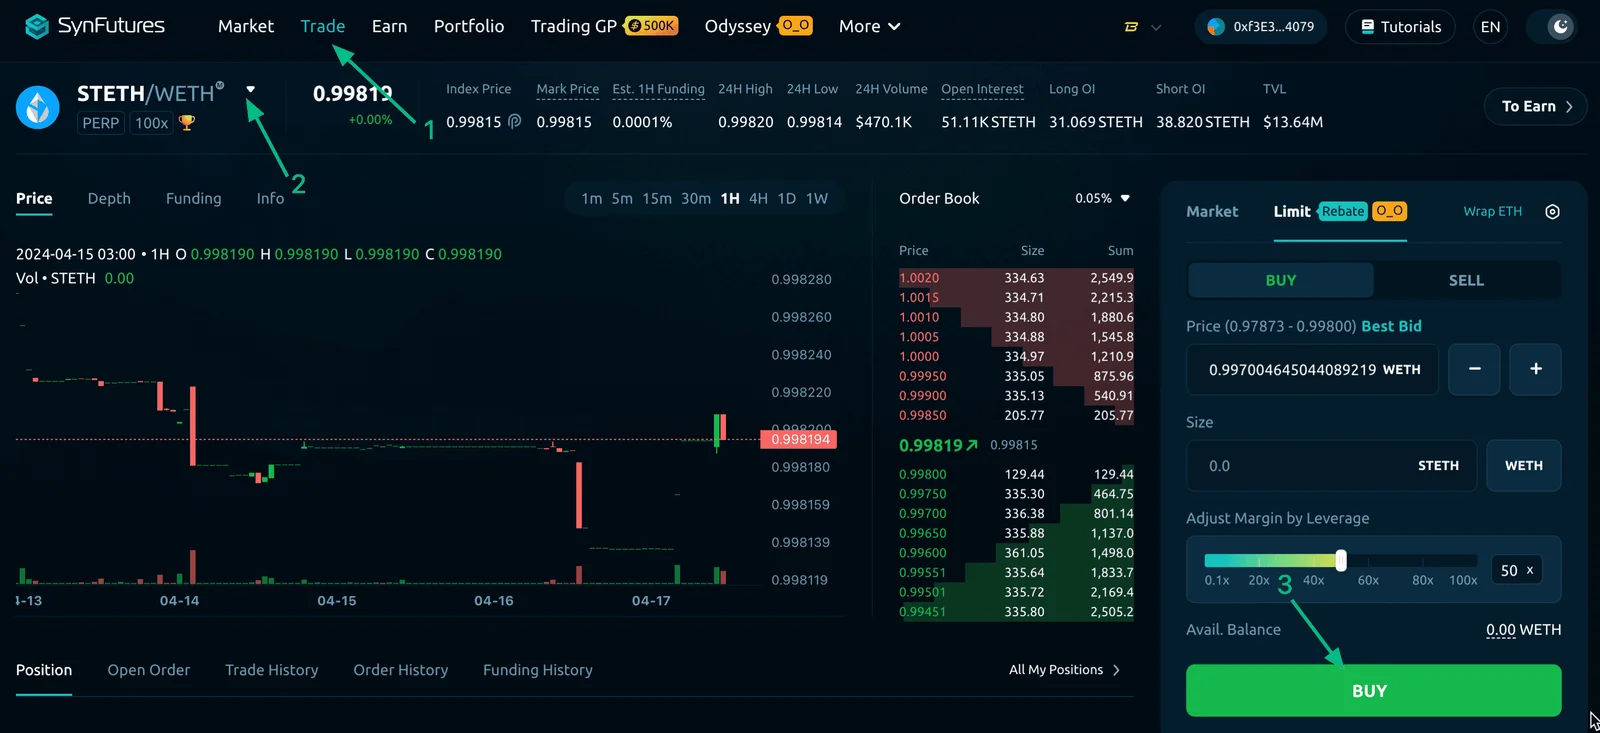
Task: Switch size unit to WETH
Action: pos(1523,466)
